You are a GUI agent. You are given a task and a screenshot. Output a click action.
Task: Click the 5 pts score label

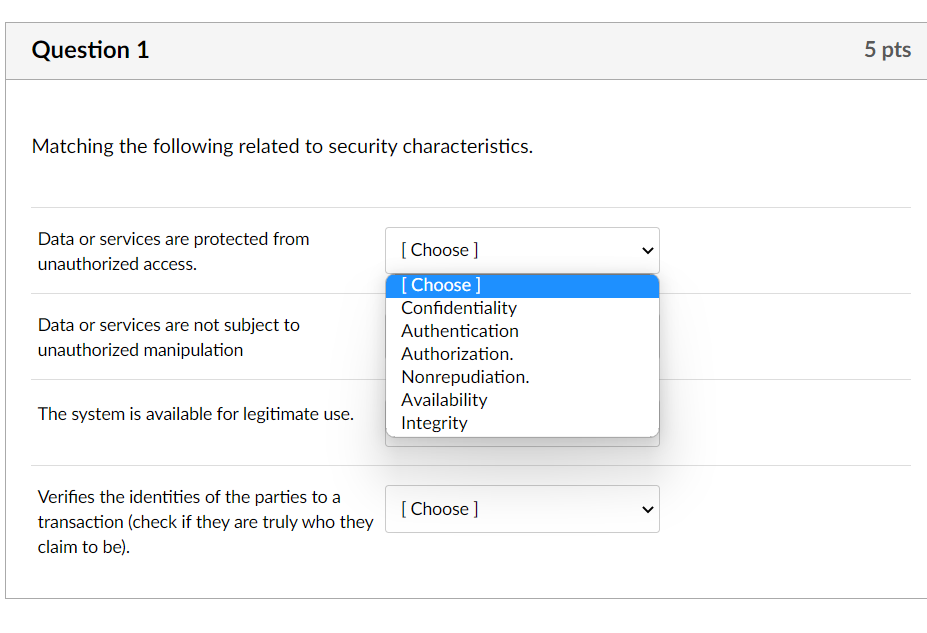(x=887, y=50)
